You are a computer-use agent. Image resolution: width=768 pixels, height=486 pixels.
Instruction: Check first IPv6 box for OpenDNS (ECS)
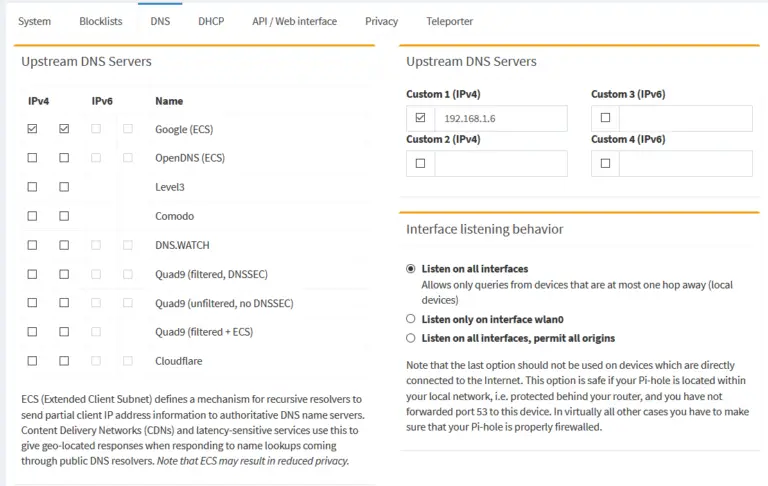click(x=96, y=158)
